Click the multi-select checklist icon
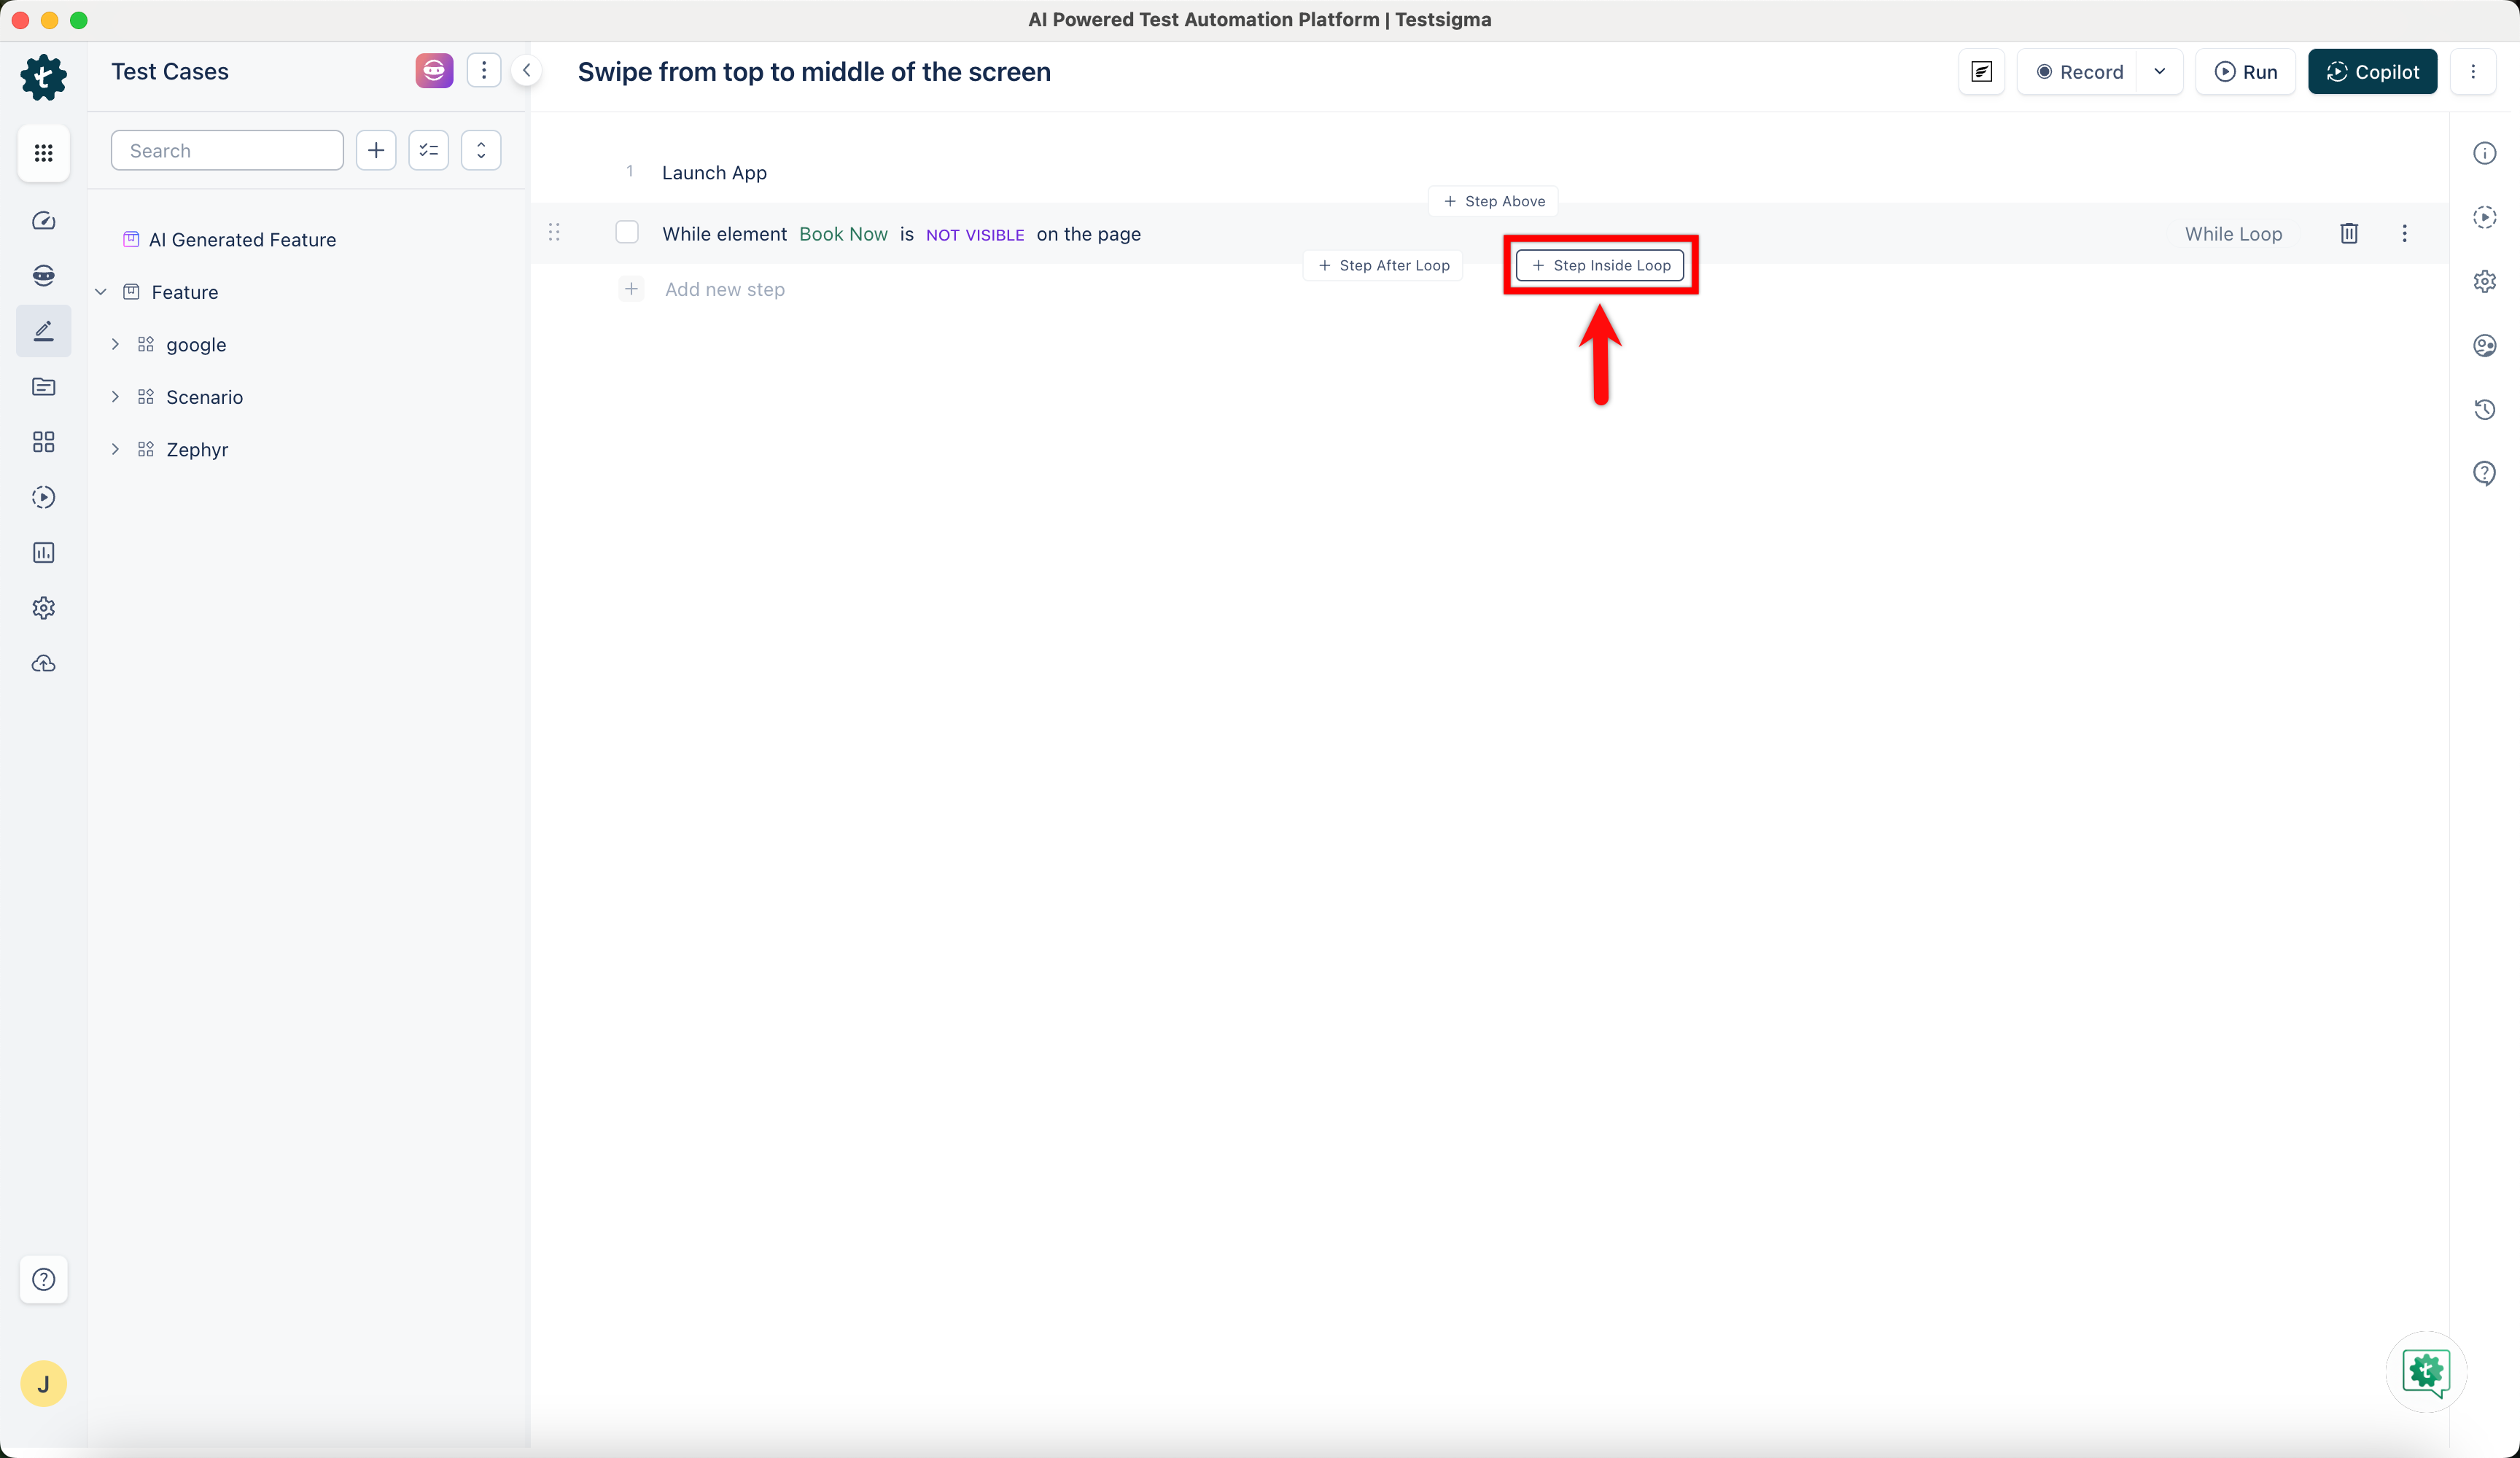Screen dimensions: 2520x1458 tap(429, 150)
